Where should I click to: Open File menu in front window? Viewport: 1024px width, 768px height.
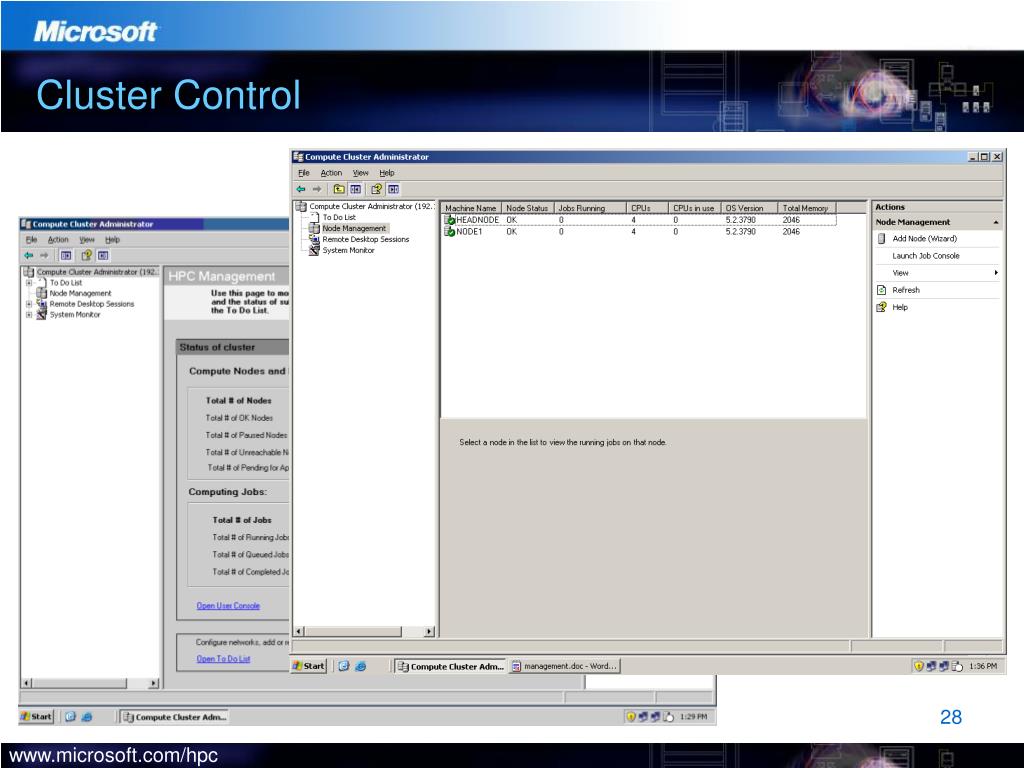point(304,173)
